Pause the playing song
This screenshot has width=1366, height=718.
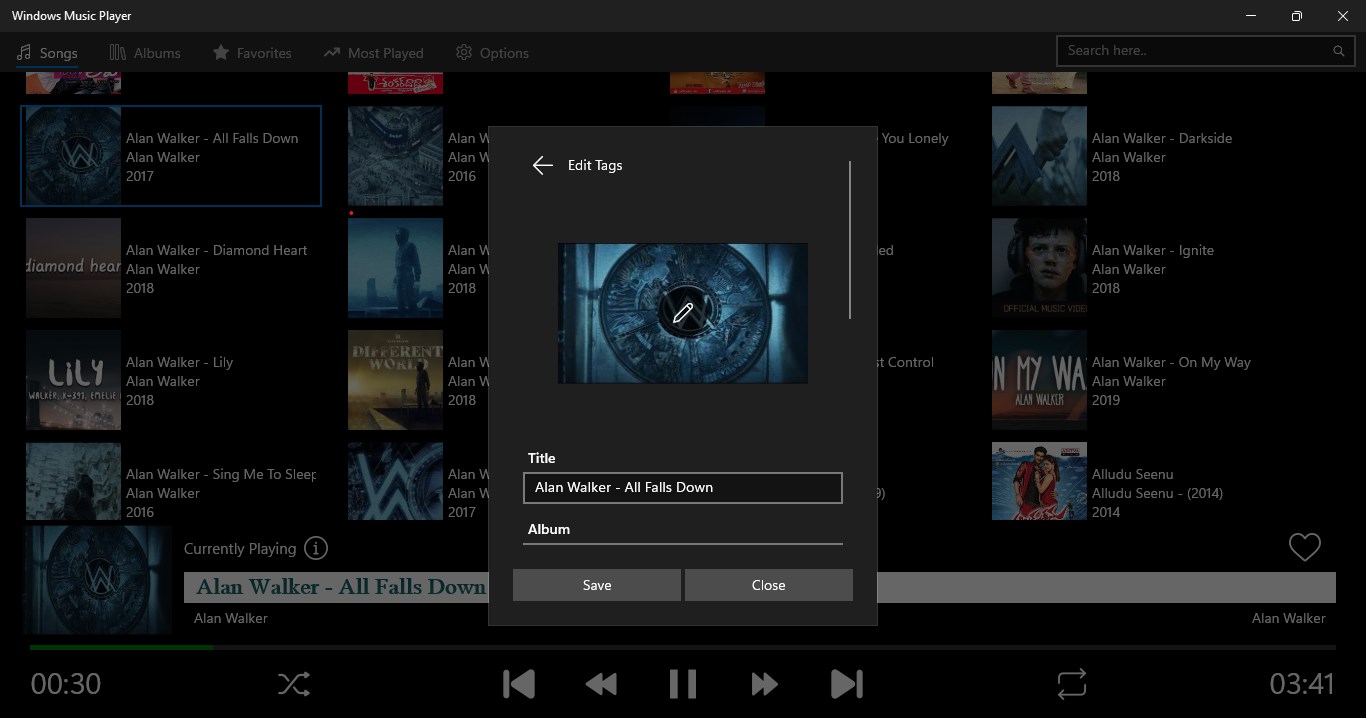pyautogui.click(x=683, y=684)
